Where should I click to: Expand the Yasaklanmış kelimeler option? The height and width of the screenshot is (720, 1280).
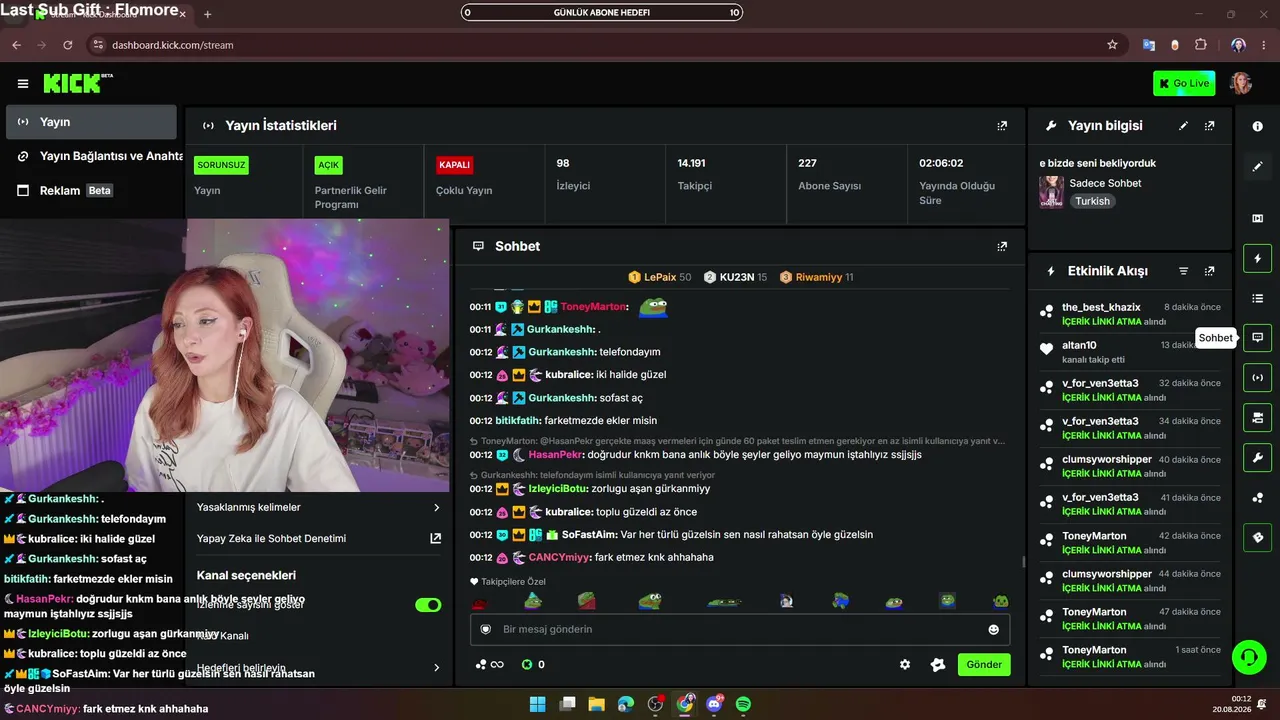[318, 508]
